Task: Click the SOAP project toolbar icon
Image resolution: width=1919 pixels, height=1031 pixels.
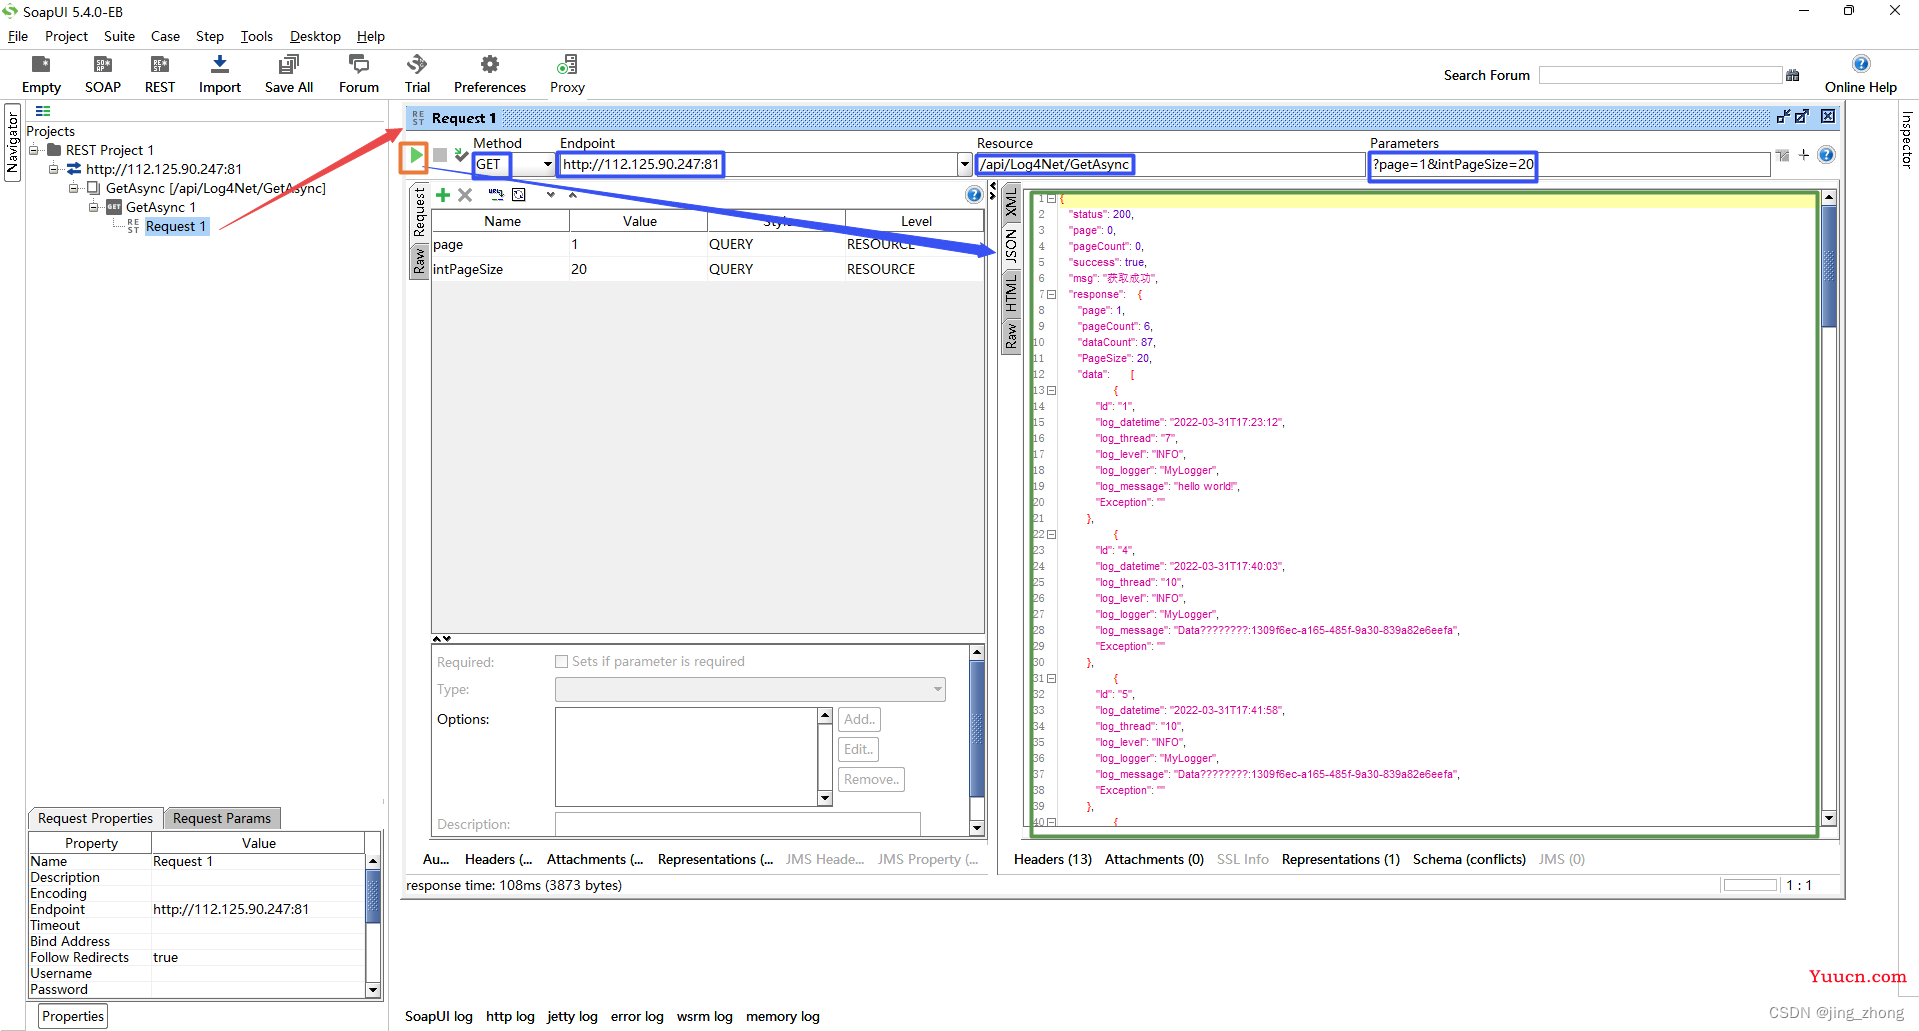Action: click(x=102, y=74)
